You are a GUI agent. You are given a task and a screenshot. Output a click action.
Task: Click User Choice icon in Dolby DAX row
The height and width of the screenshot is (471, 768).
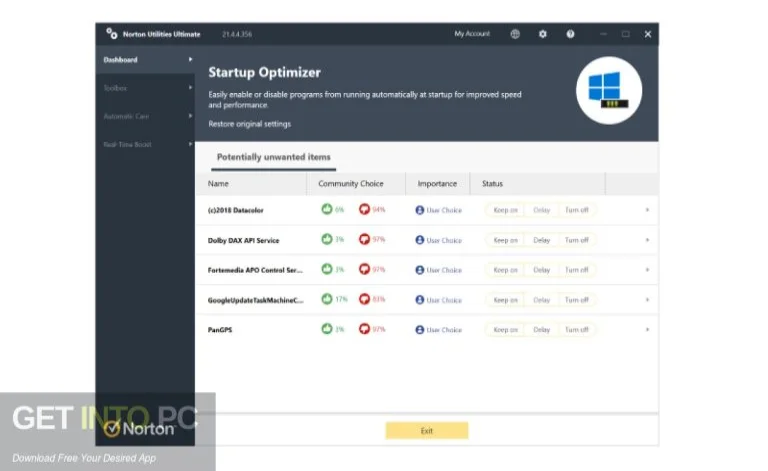(420, 240)
